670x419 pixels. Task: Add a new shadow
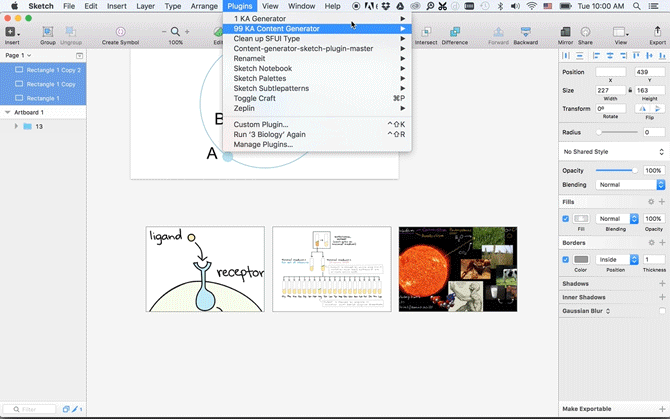[662, 284]
